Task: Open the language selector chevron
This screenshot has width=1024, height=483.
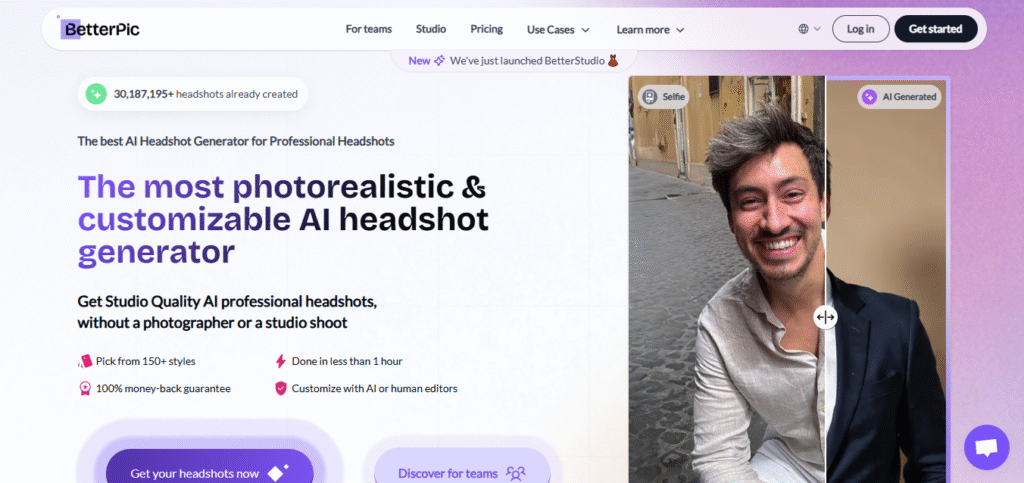Action: [x=817, y=29]
